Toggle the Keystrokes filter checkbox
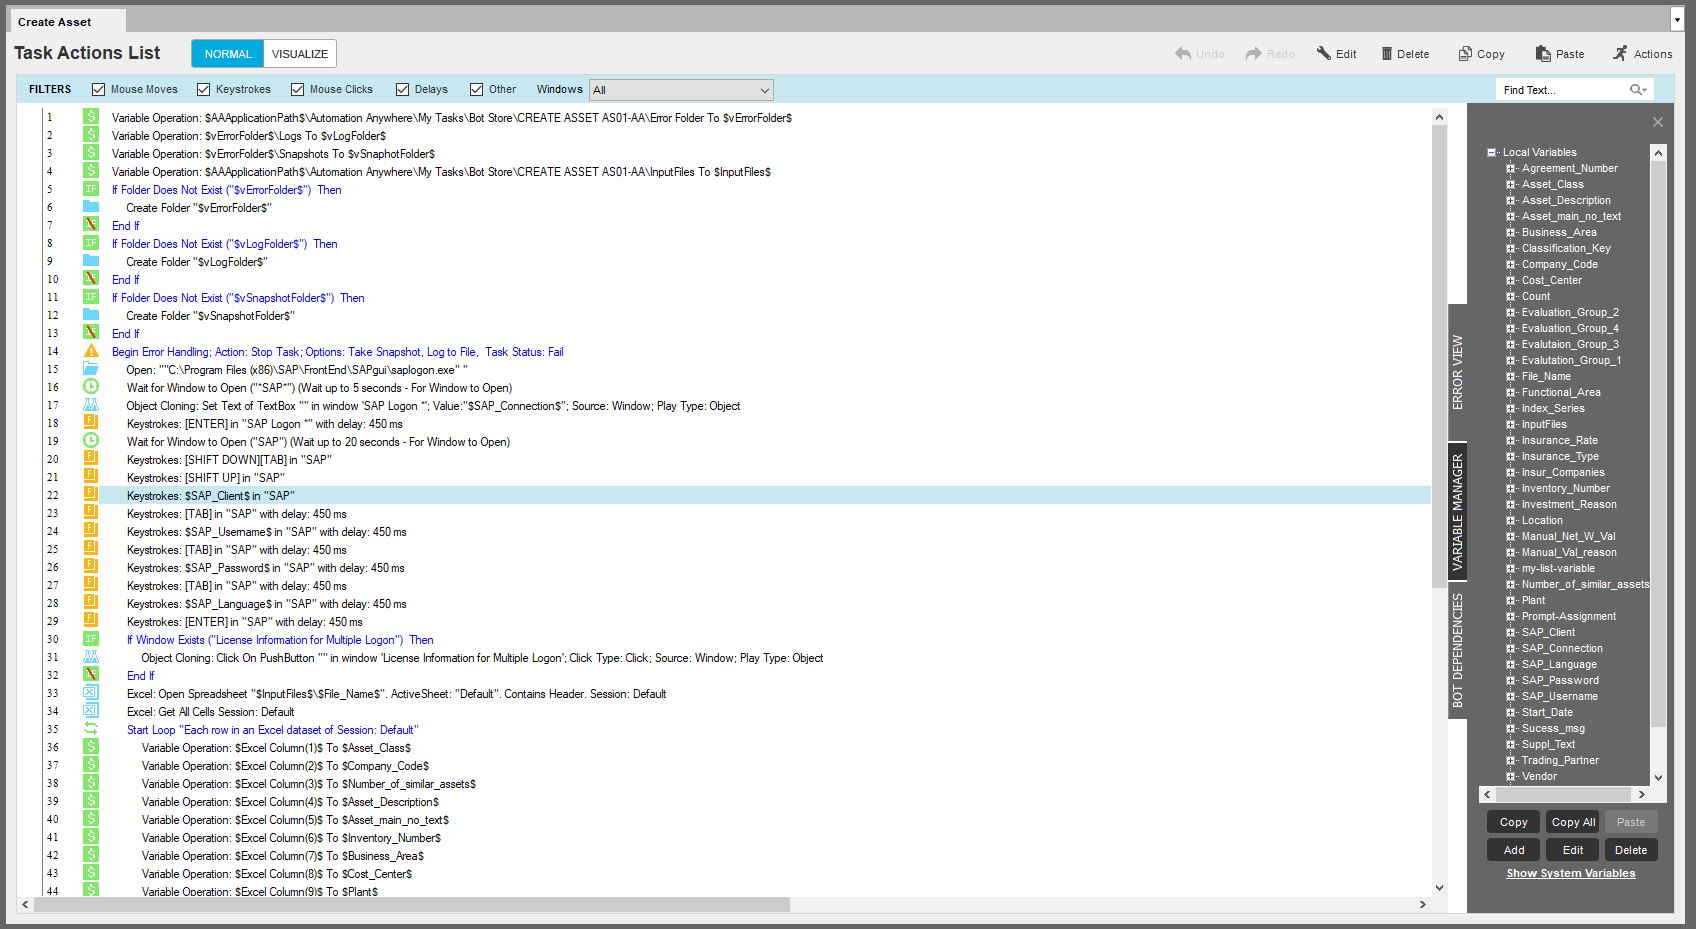1696x929 pixels. [x=204, y=90]
